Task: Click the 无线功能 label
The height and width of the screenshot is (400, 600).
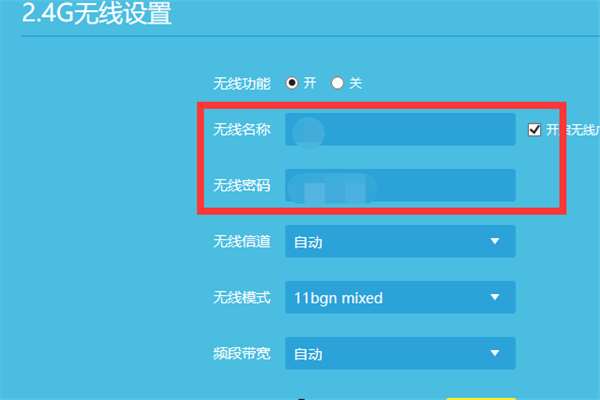Action: point(242,83)
